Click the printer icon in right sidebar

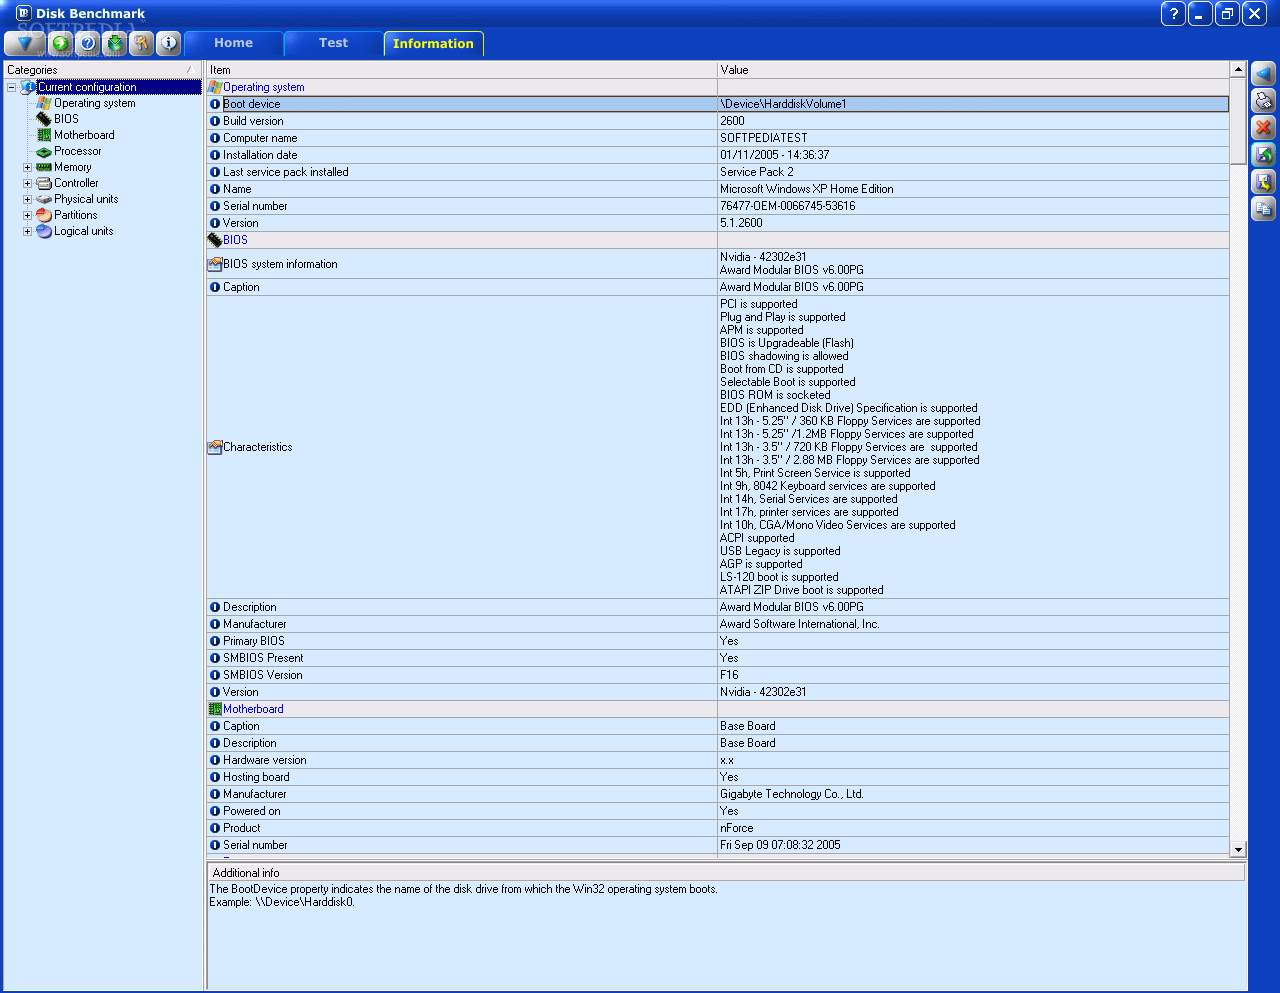pos(1263,101)
